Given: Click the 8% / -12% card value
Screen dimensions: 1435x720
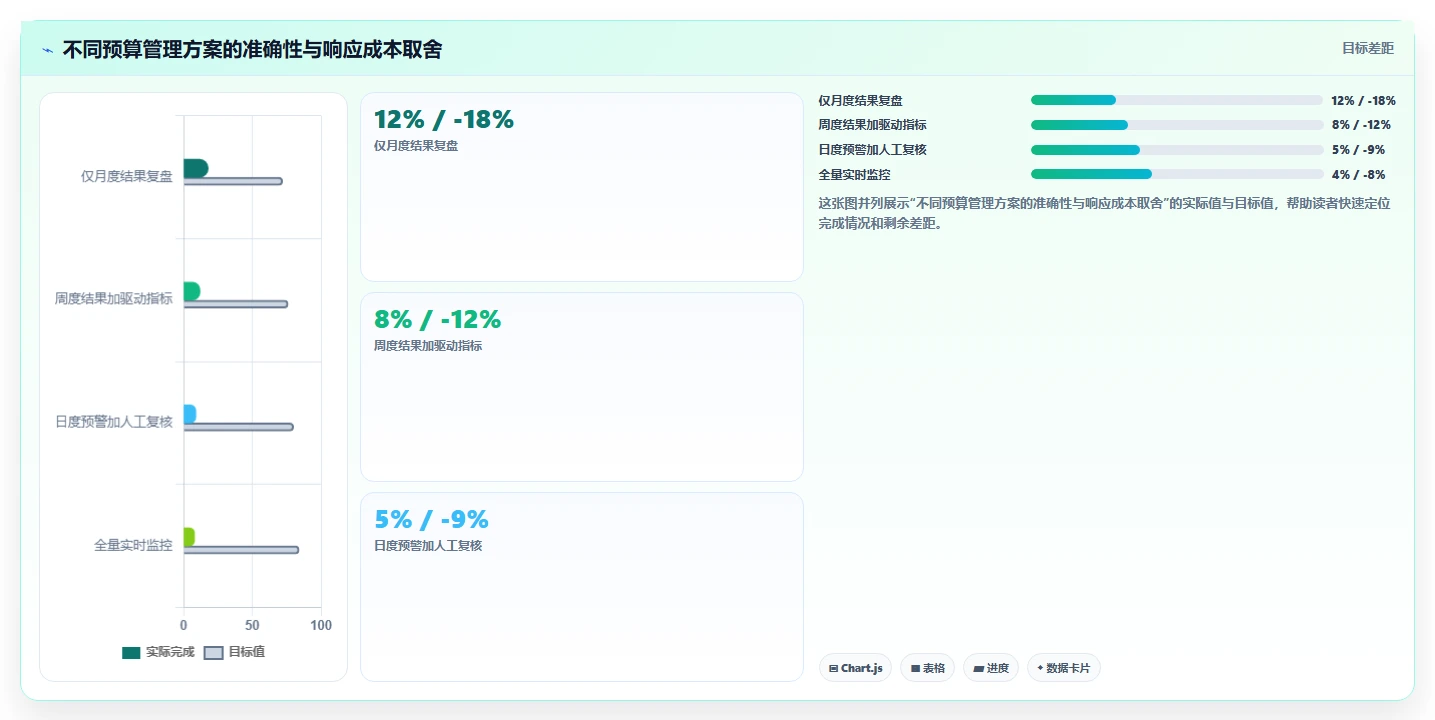Looking at the screenshot, I should click(x=437, y=320).
